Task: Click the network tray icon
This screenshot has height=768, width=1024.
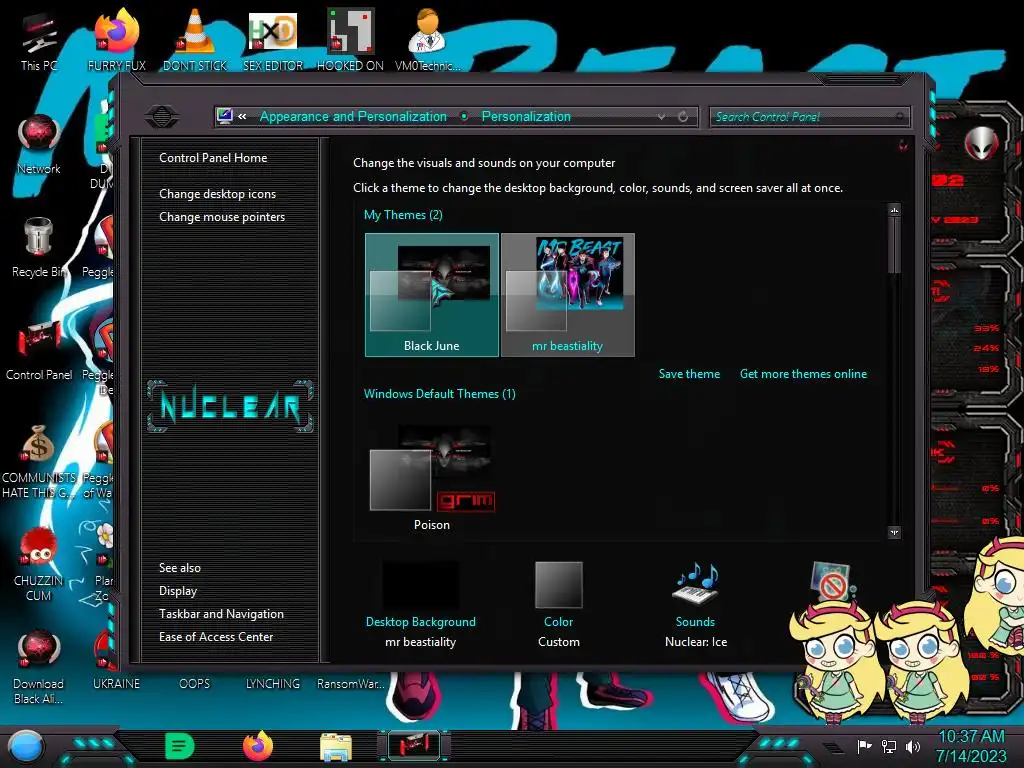Action: pos(889,746)
